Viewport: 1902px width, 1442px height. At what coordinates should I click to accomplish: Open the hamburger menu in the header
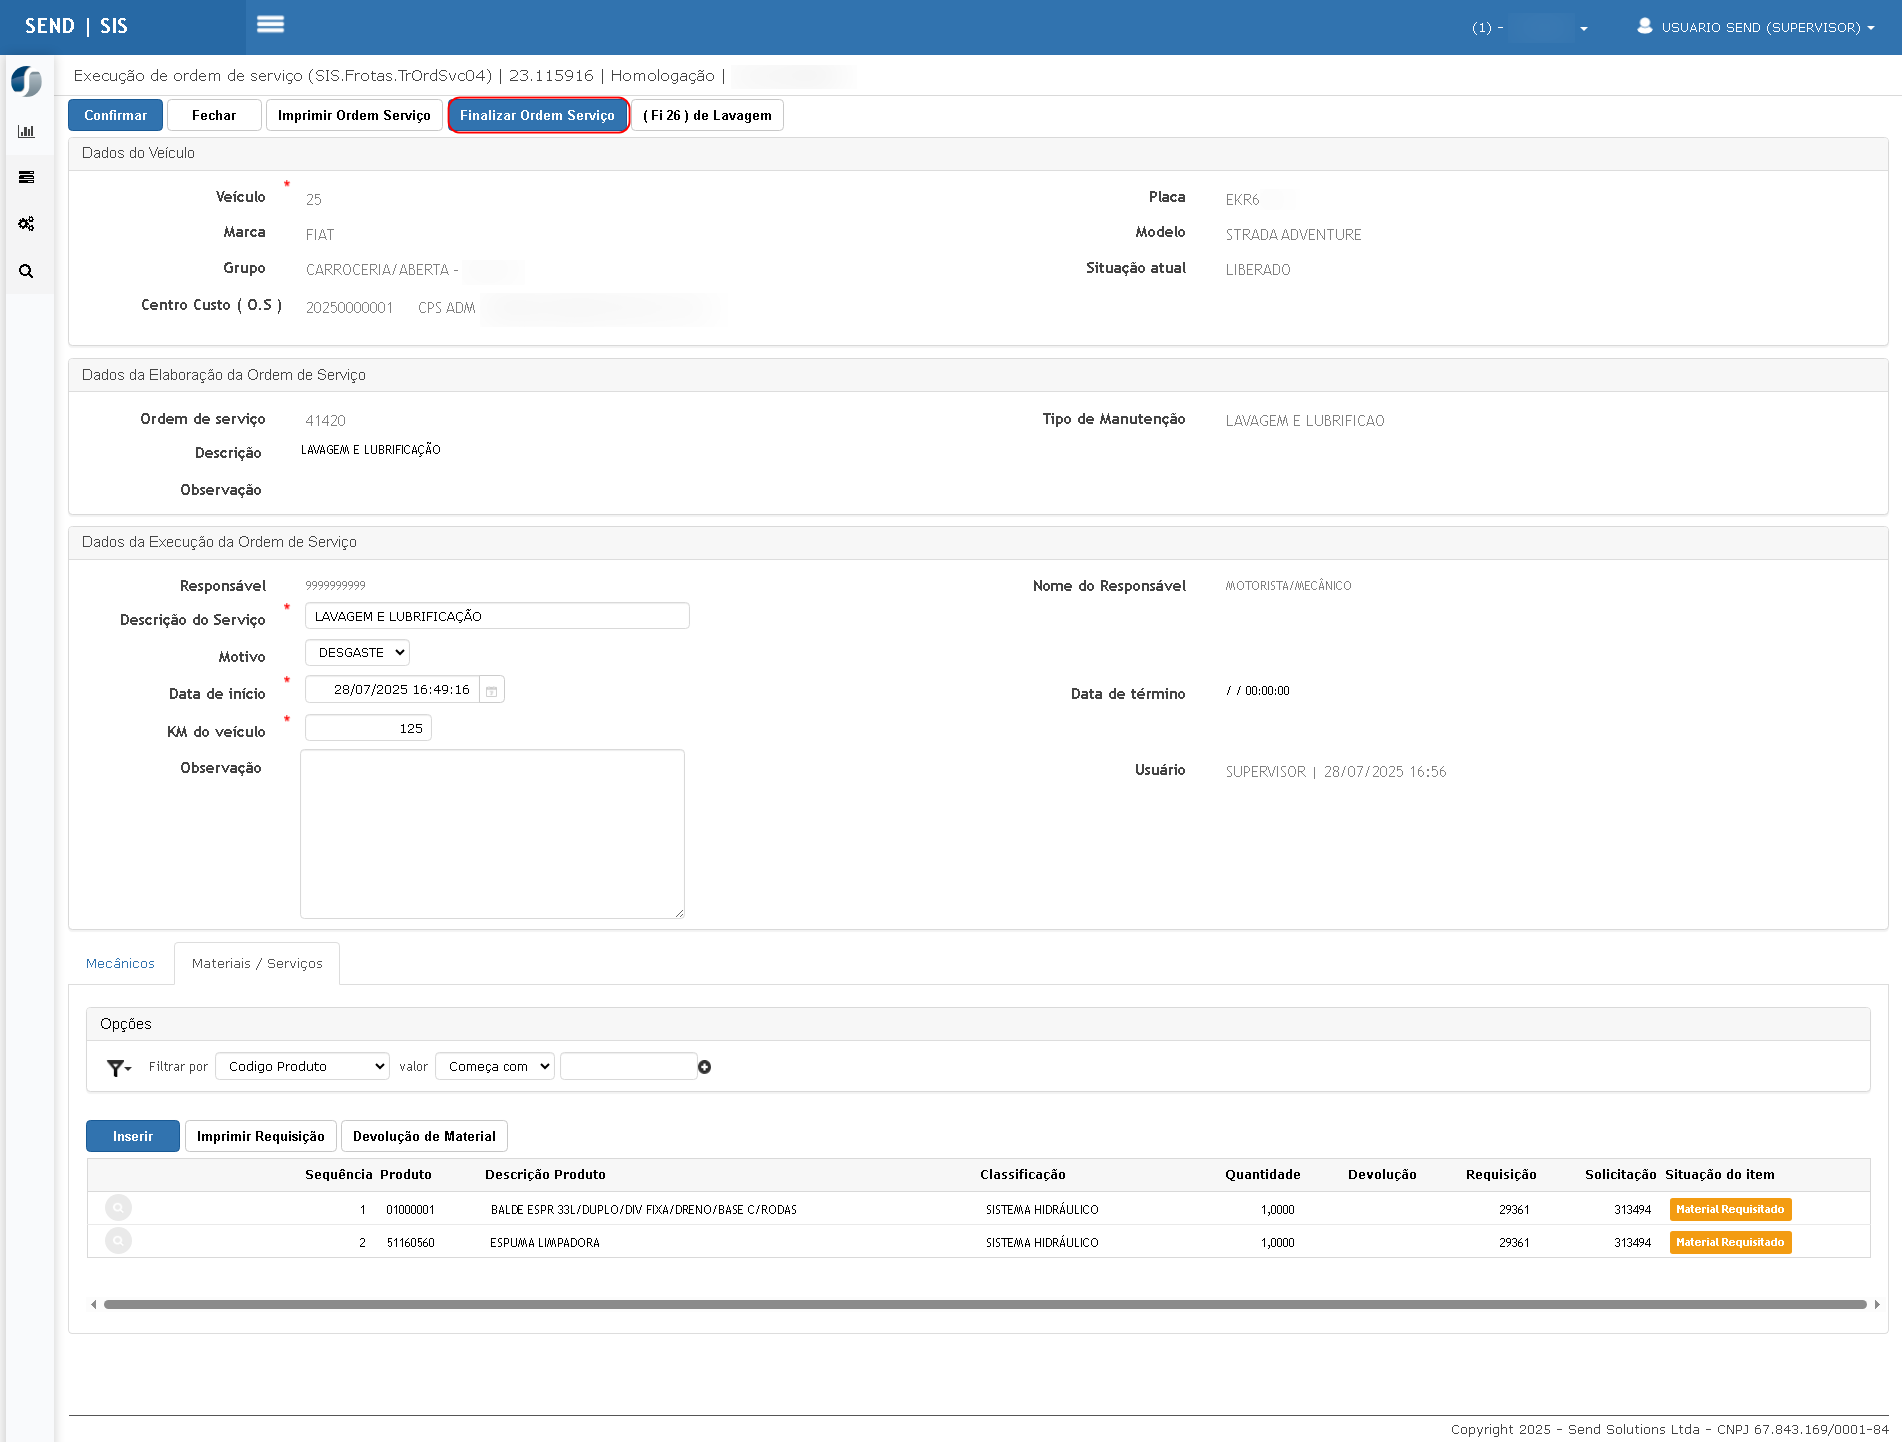270,25
